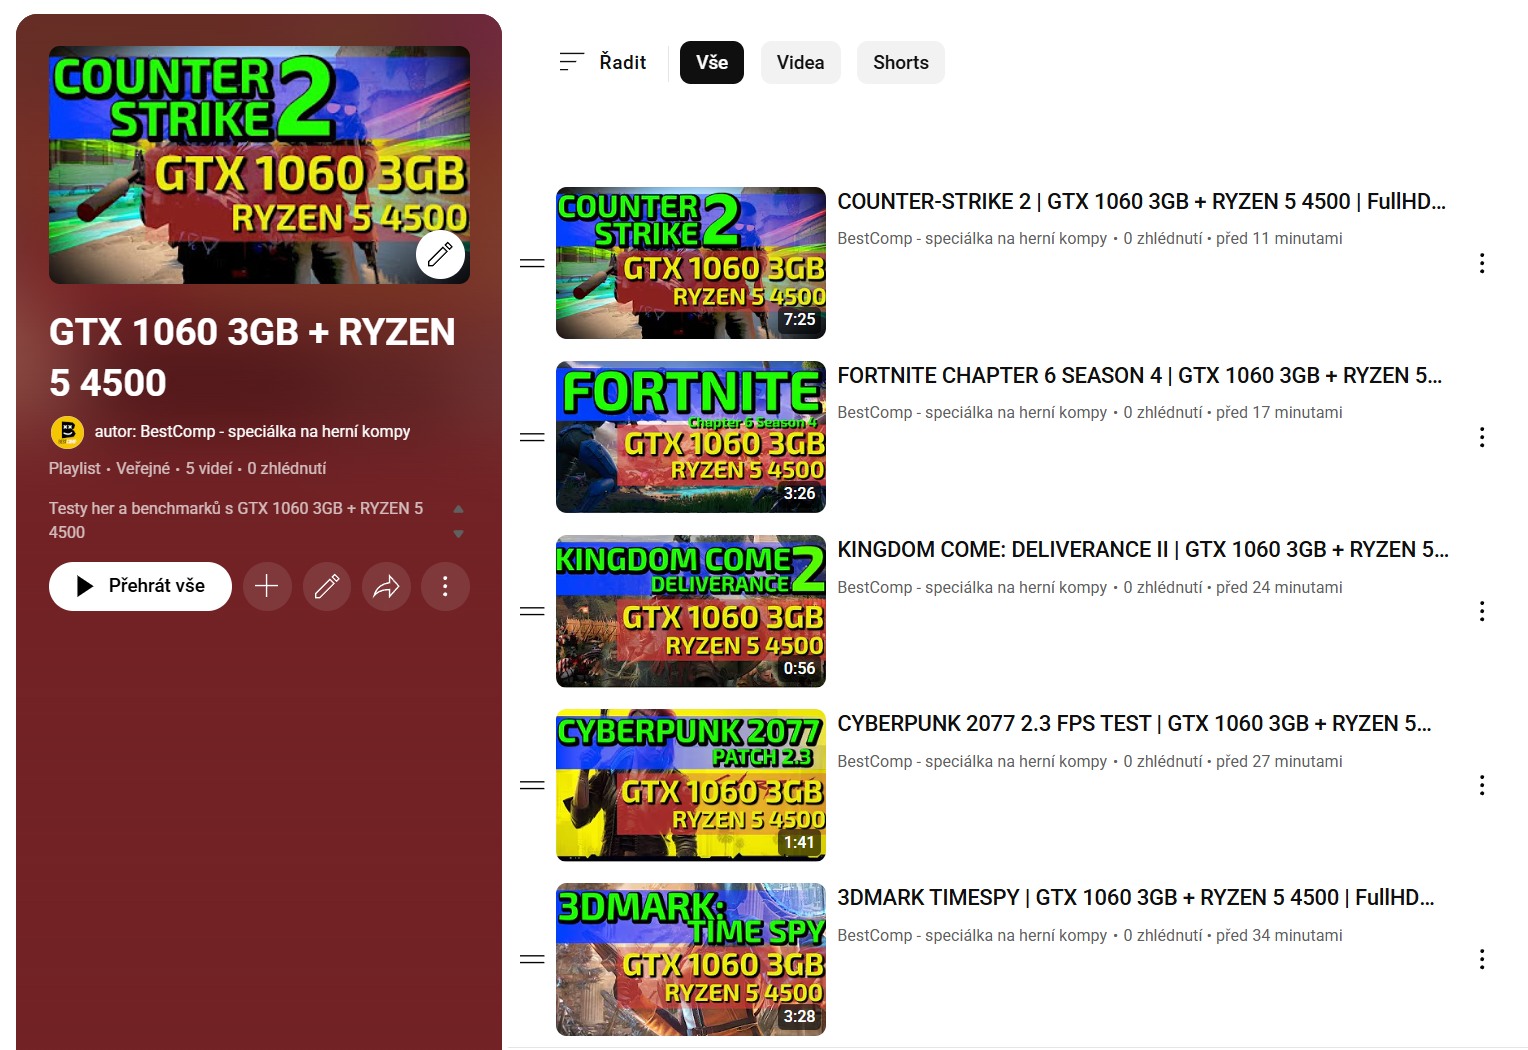This screenshot has height=1050, width=1528.
Task: Collapse description with the down arrow
Action: [458, 534]
